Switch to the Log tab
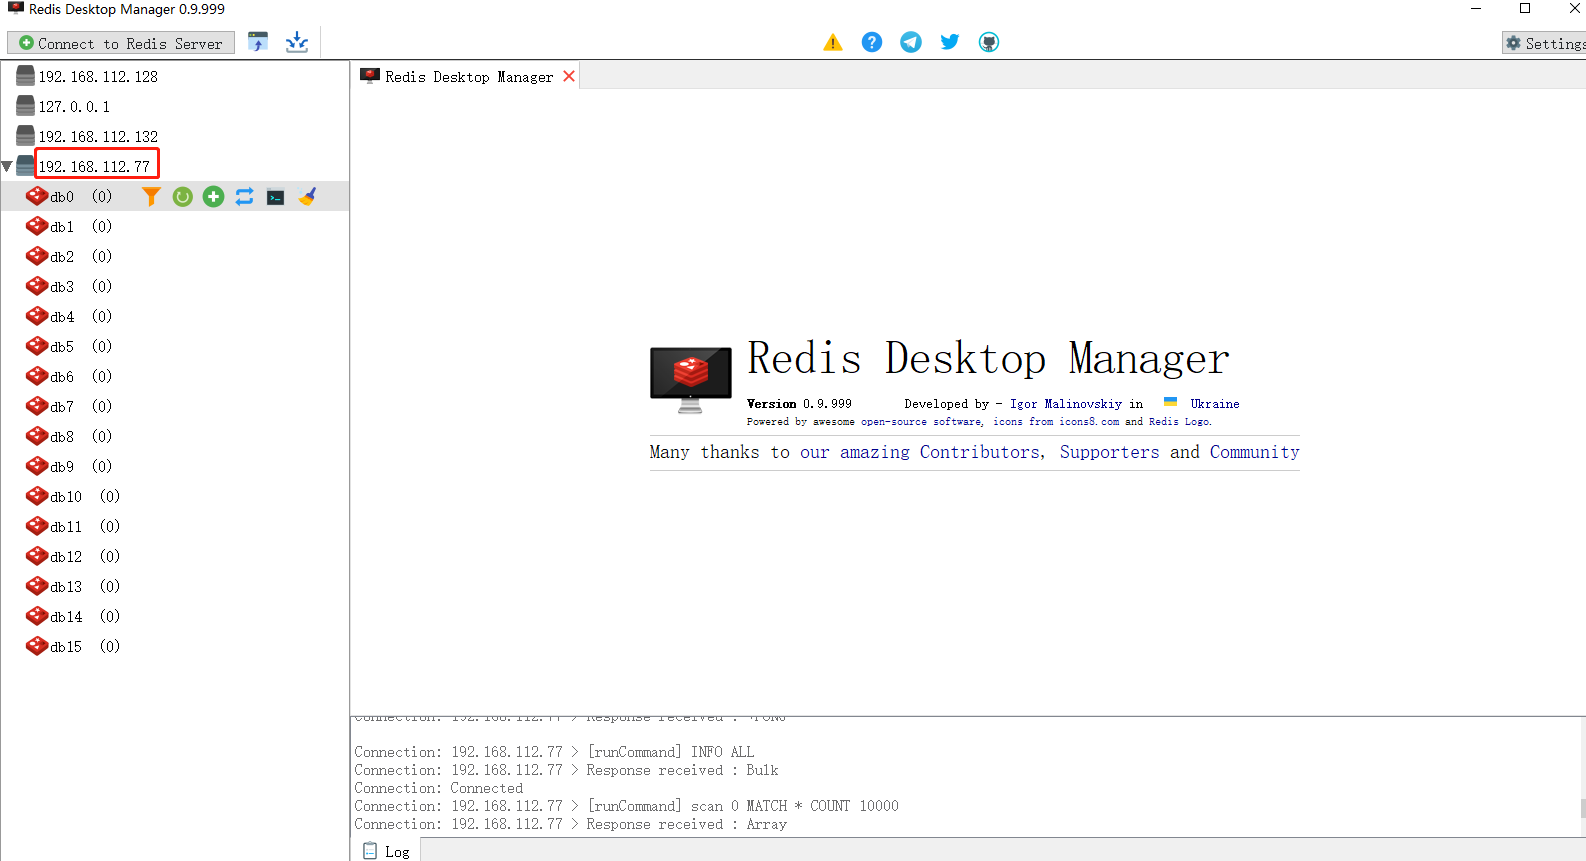The height and width of the screenshot is (861, 1586). [x=386, y=851]
